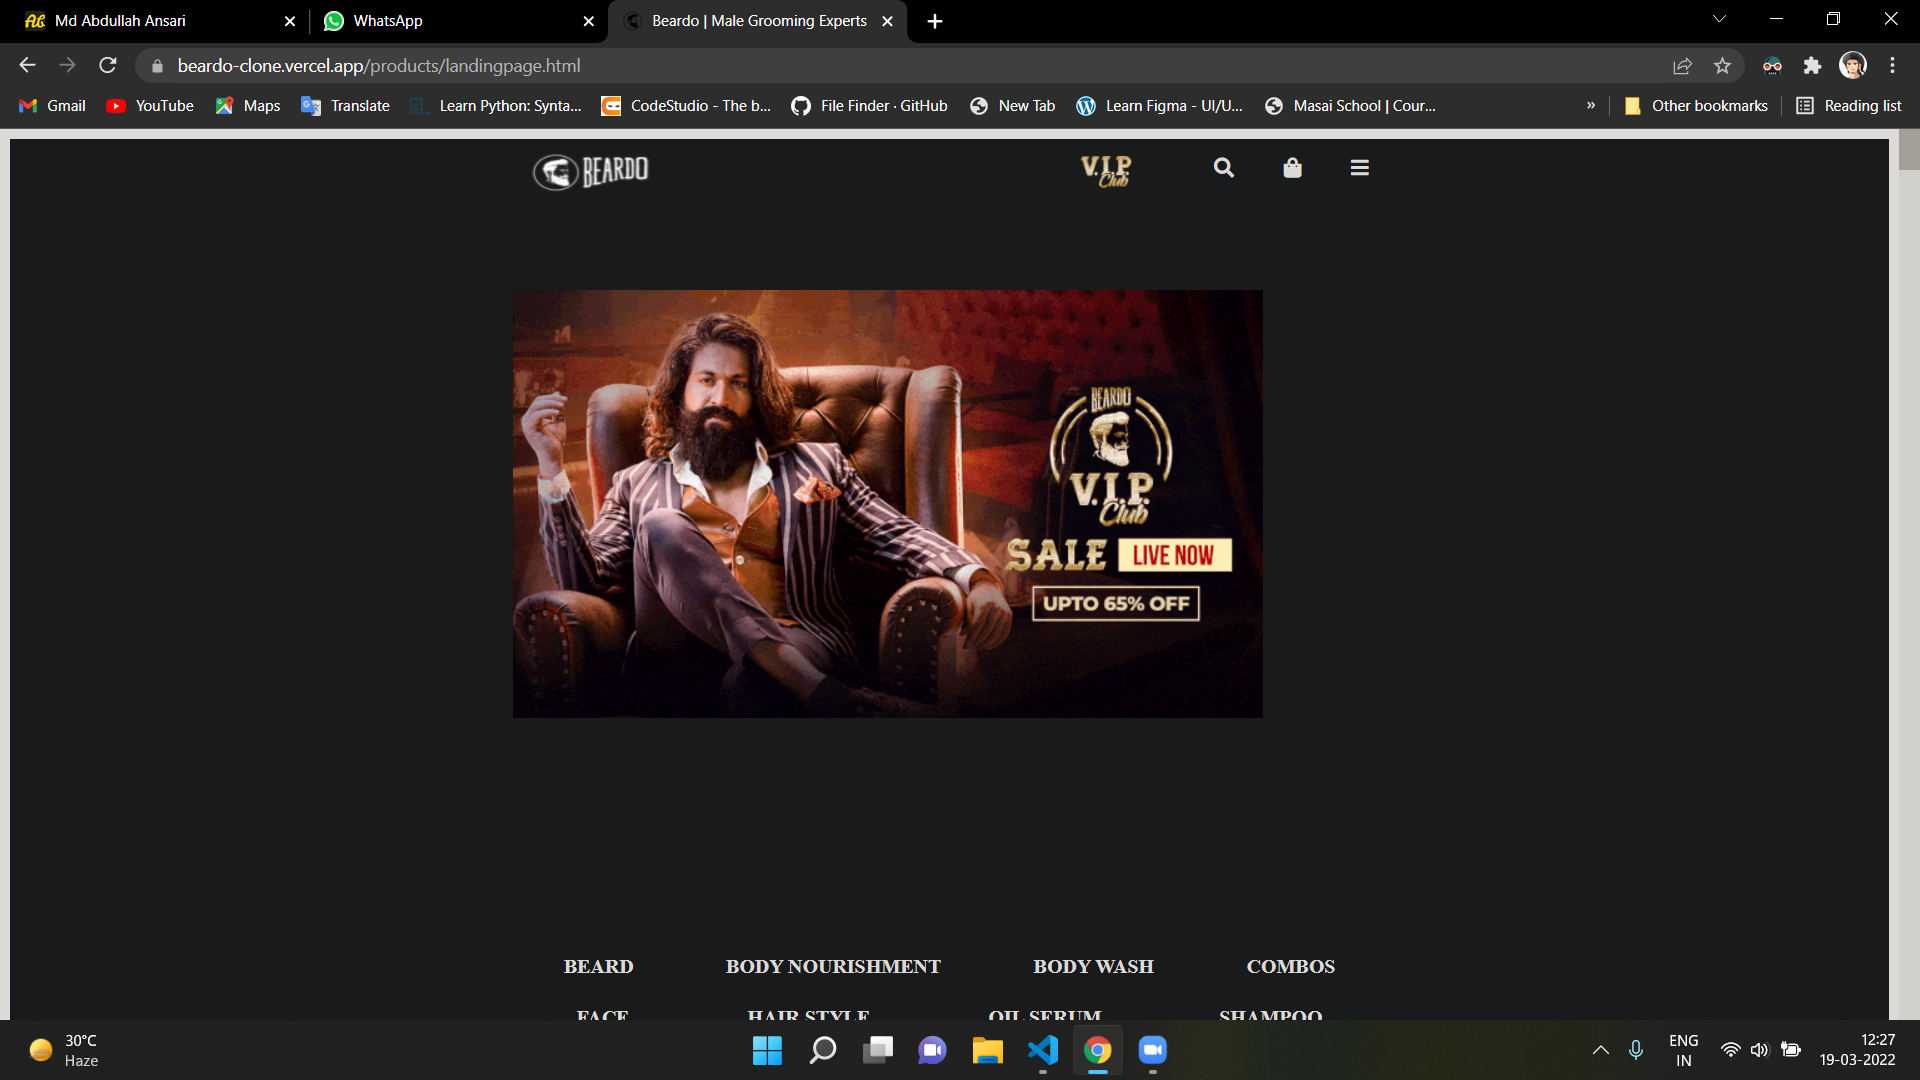1920x1080 pixels.
Task: Open CodeStudio bookmark
Action: (686, 106)
